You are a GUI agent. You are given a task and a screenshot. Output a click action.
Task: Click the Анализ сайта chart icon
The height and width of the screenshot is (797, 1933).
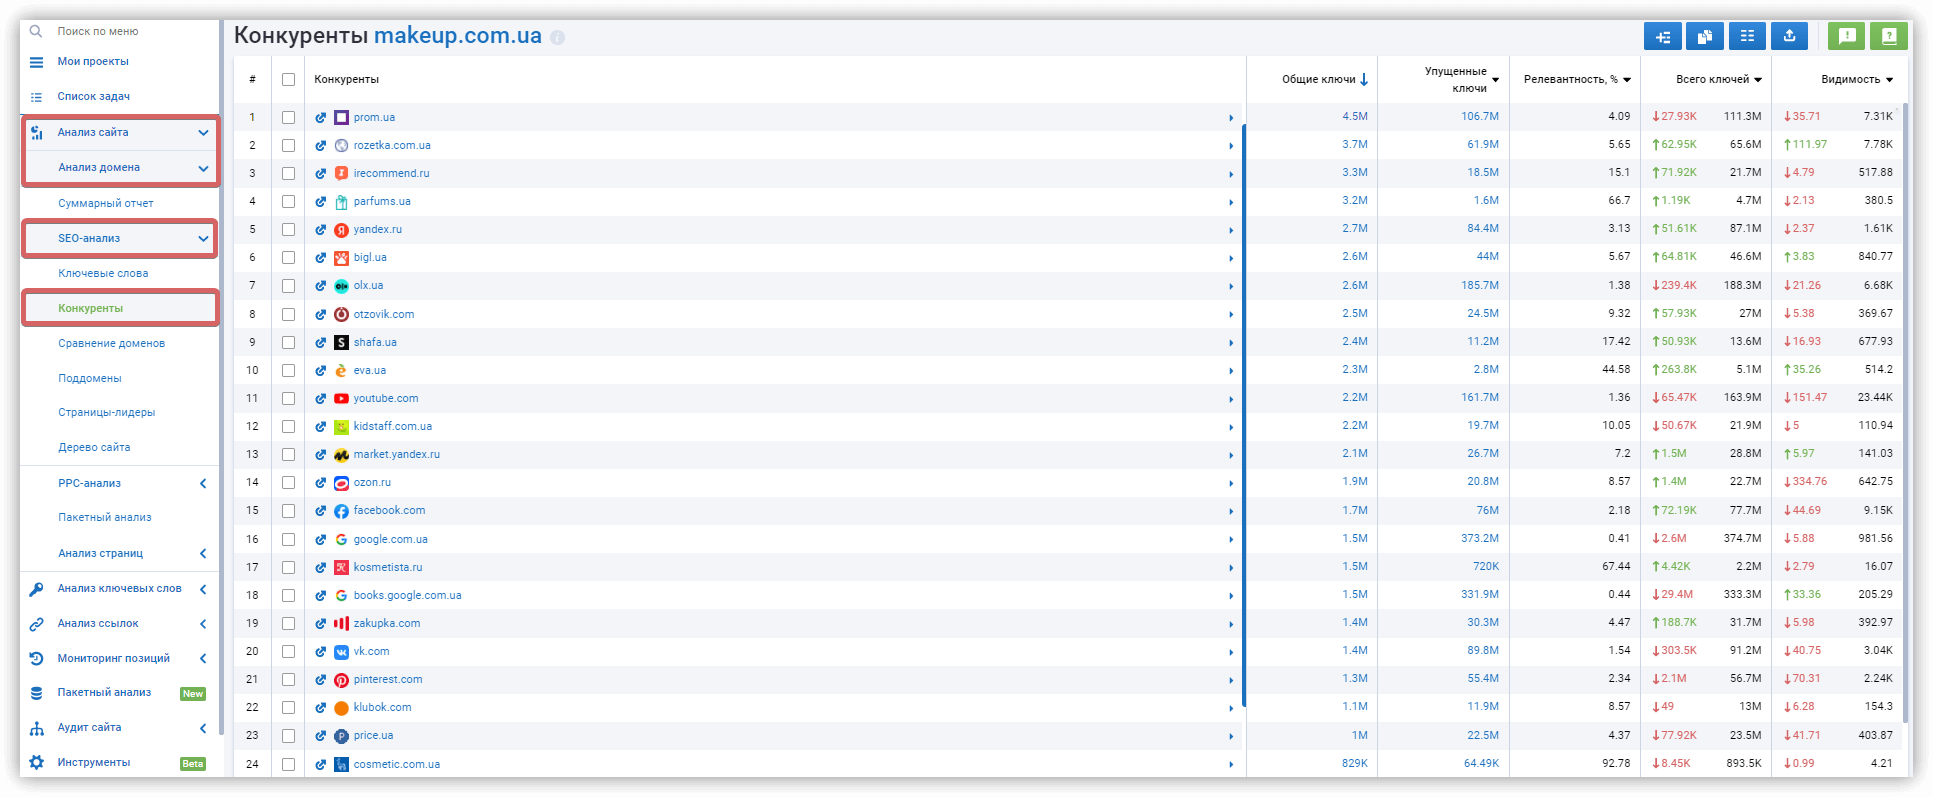click(x=36, y=132)
